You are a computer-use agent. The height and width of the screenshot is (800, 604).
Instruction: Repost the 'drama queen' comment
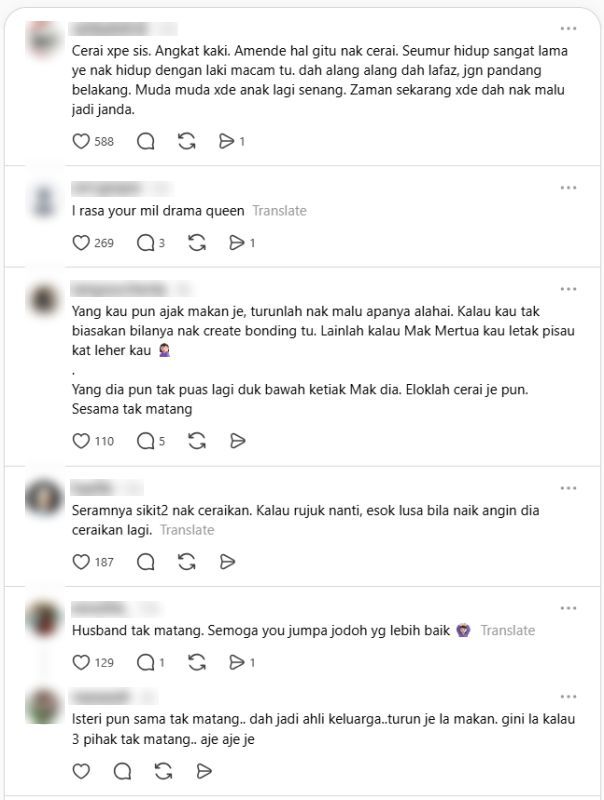pos(197,243)
